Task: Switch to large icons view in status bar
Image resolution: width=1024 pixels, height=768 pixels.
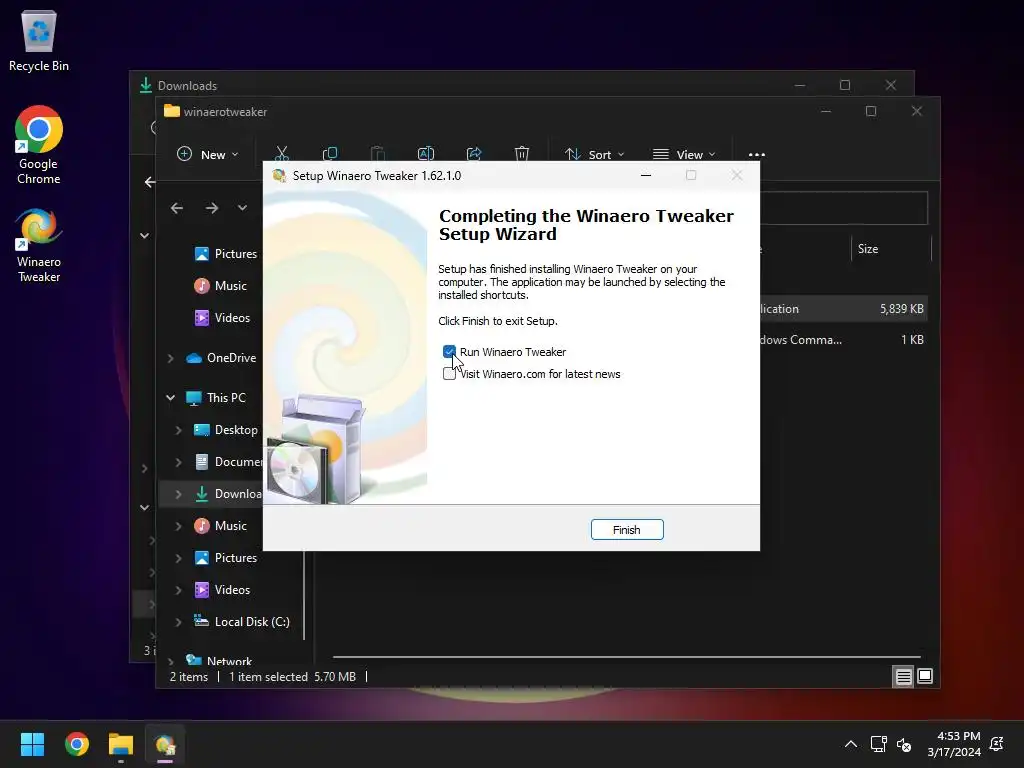Action: (925, 677)
